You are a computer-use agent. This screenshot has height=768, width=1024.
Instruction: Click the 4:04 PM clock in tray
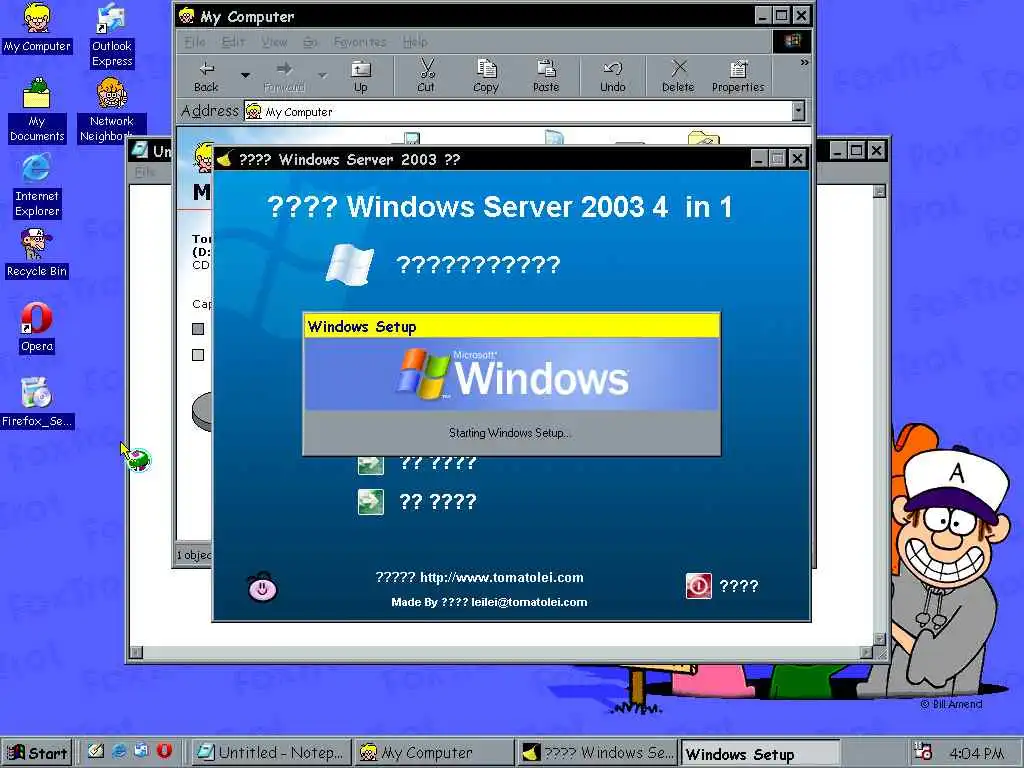point(977,754)
